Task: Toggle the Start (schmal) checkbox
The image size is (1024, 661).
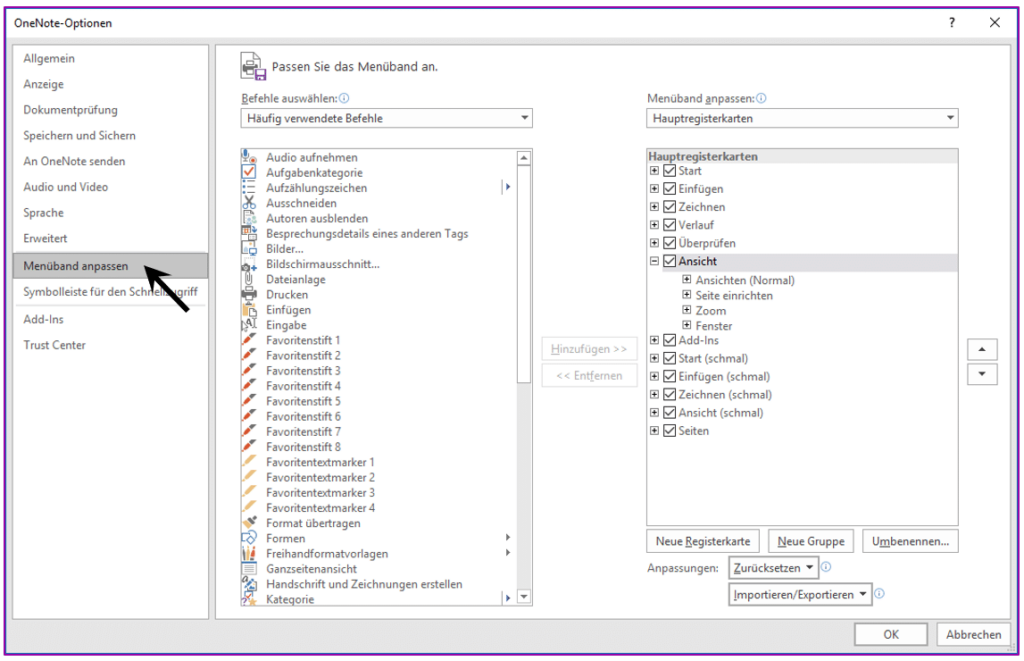Action: (x=669, y=358)
